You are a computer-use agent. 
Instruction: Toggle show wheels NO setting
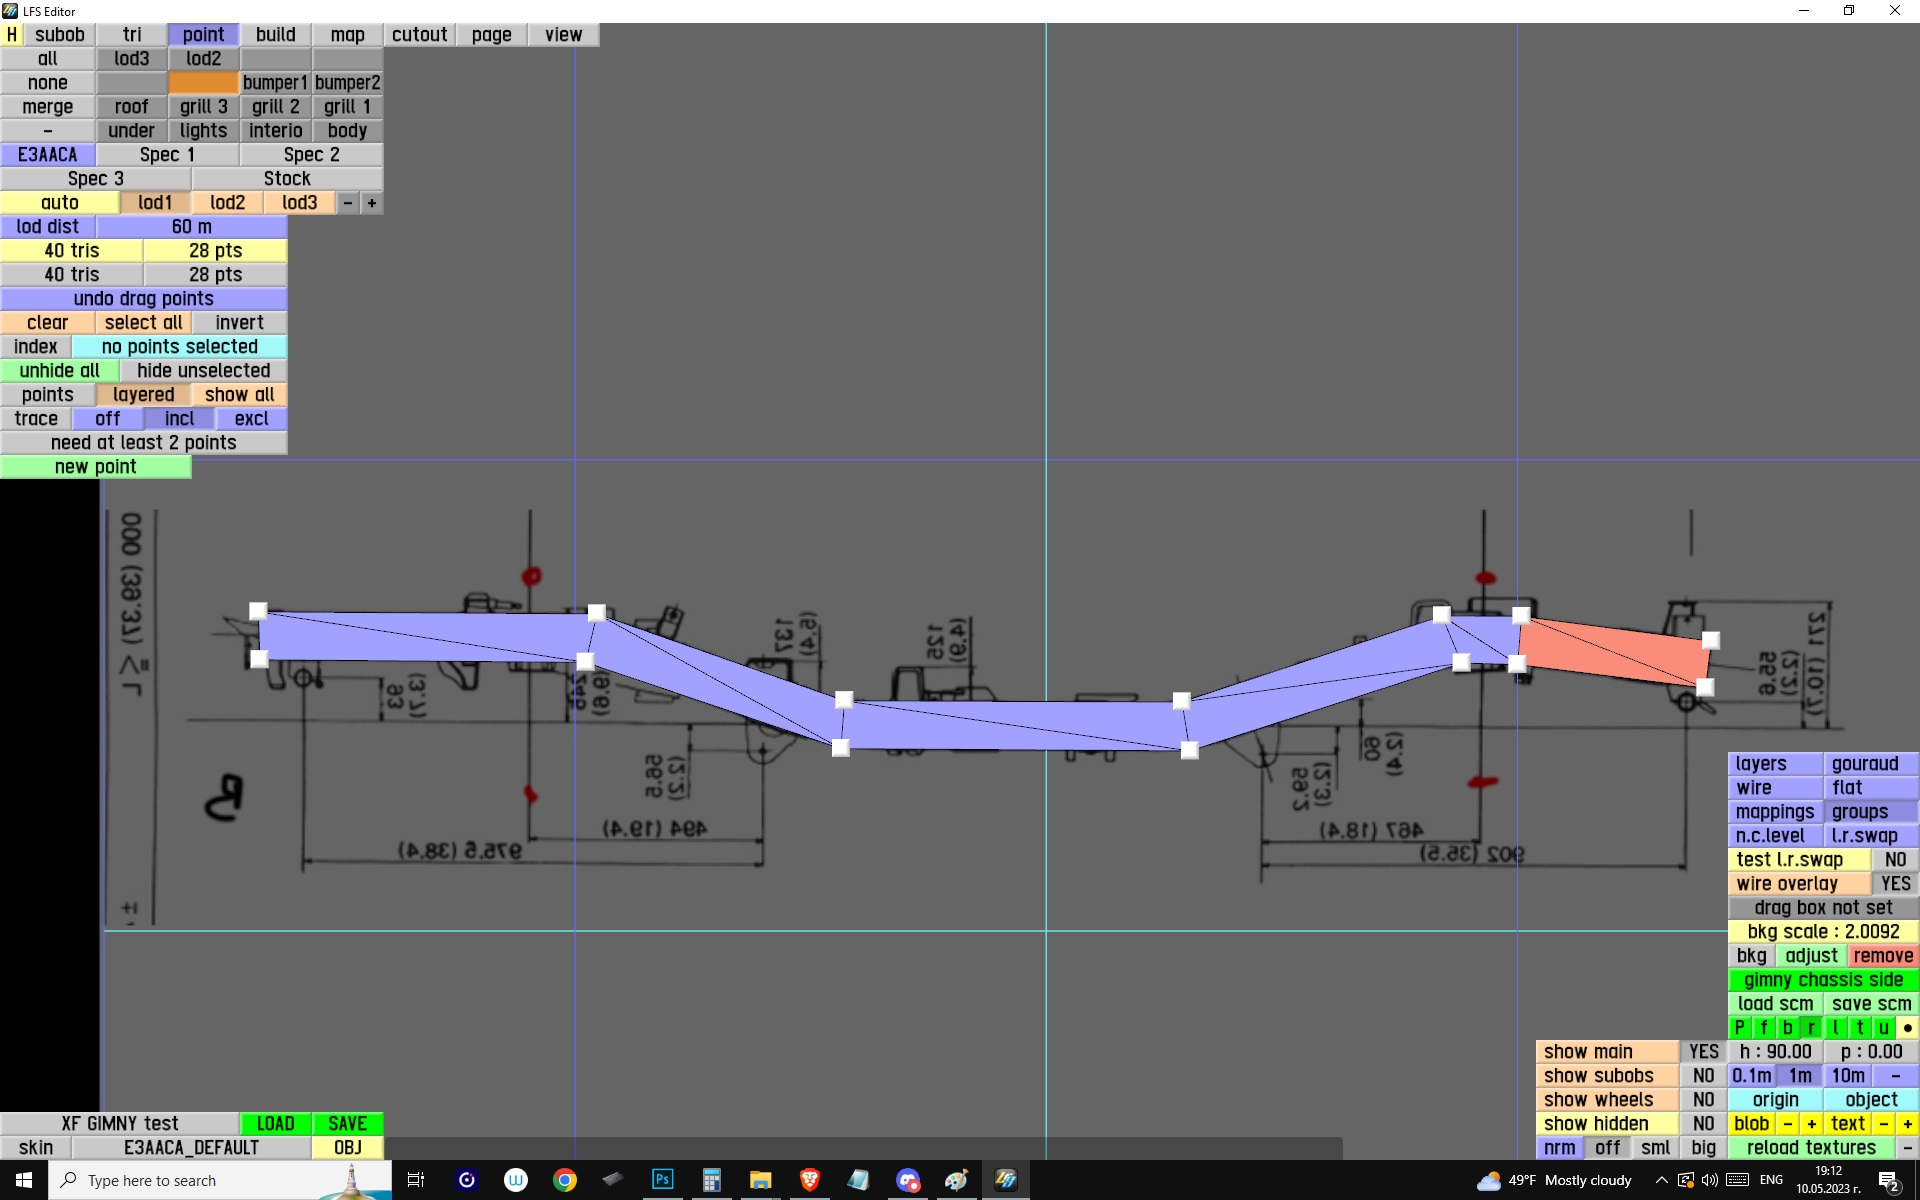point(1703,1100)
